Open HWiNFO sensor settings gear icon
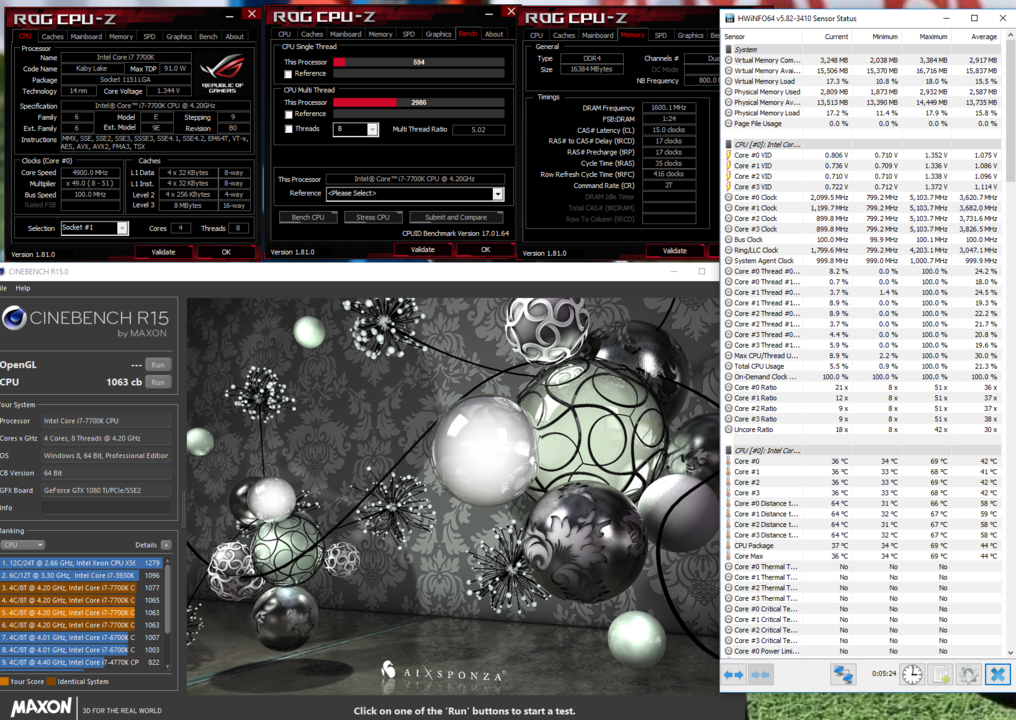The width and height of the screenshot is (1016, 720). [968, 675]
